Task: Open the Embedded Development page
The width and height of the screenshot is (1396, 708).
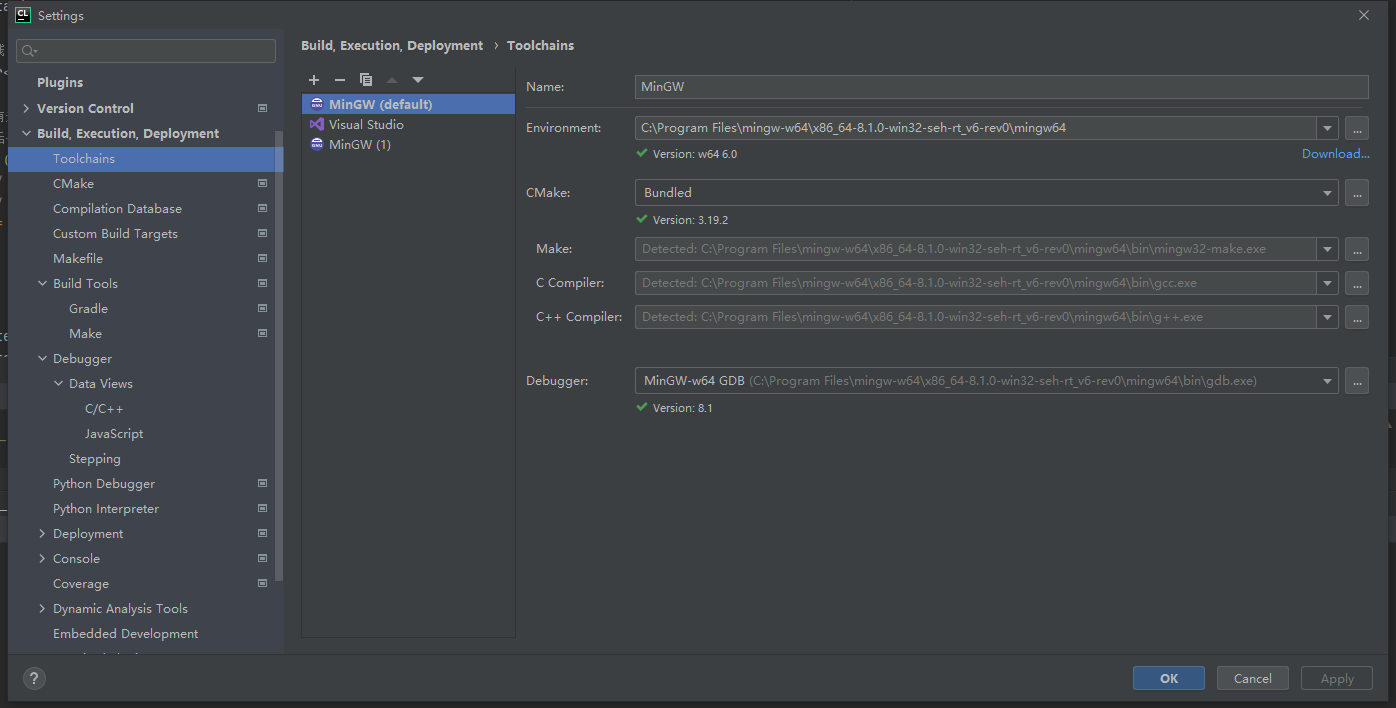Action: [x=125, y=633]
